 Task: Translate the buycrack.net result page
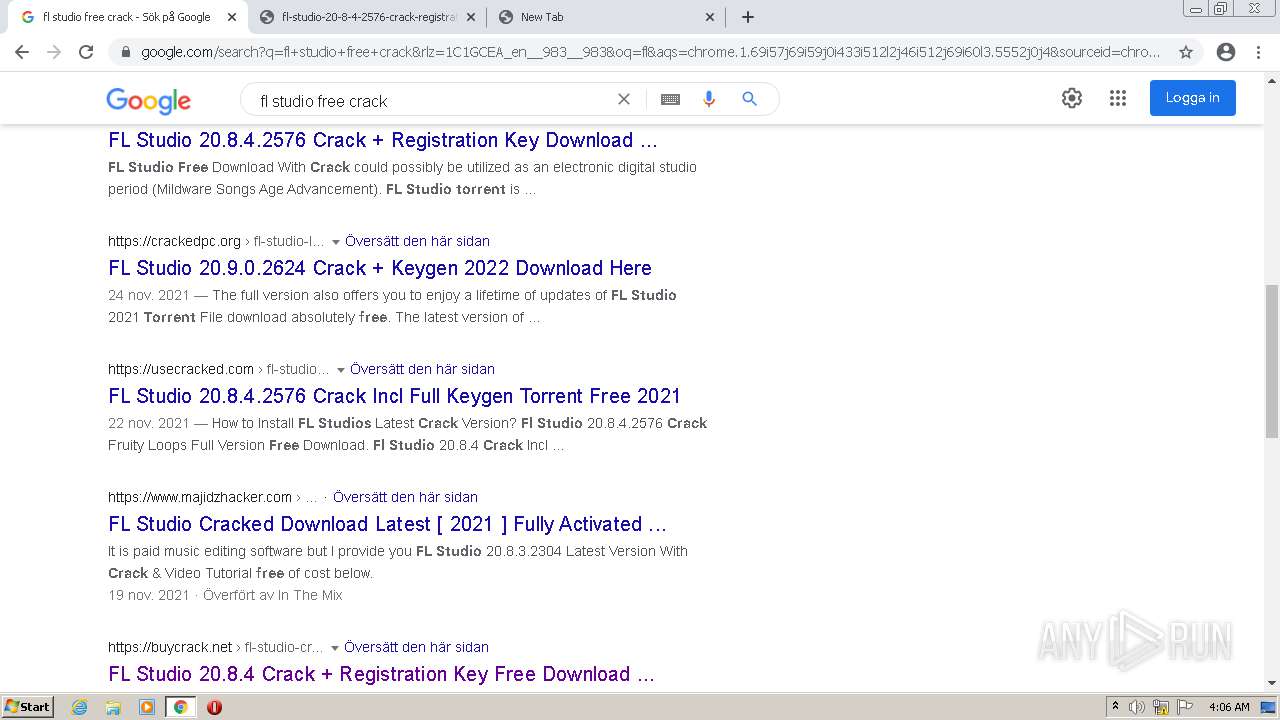click(416, 647)
